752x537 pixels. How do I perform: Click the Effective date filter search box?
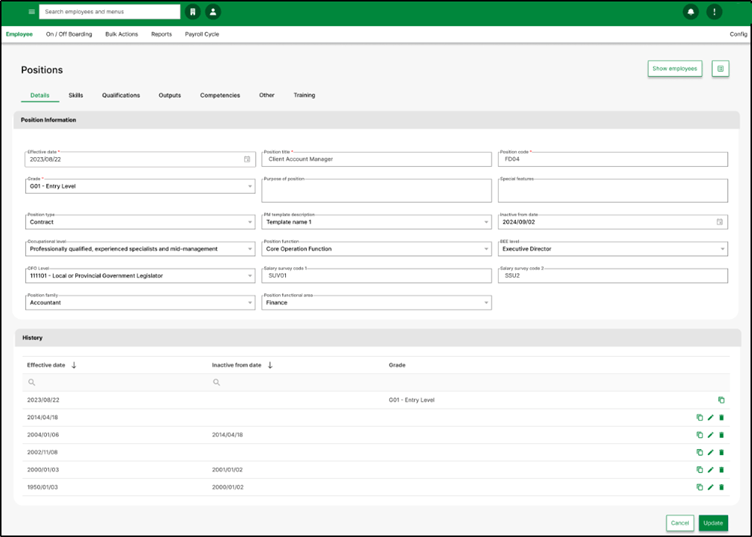[x=115, y=383]
